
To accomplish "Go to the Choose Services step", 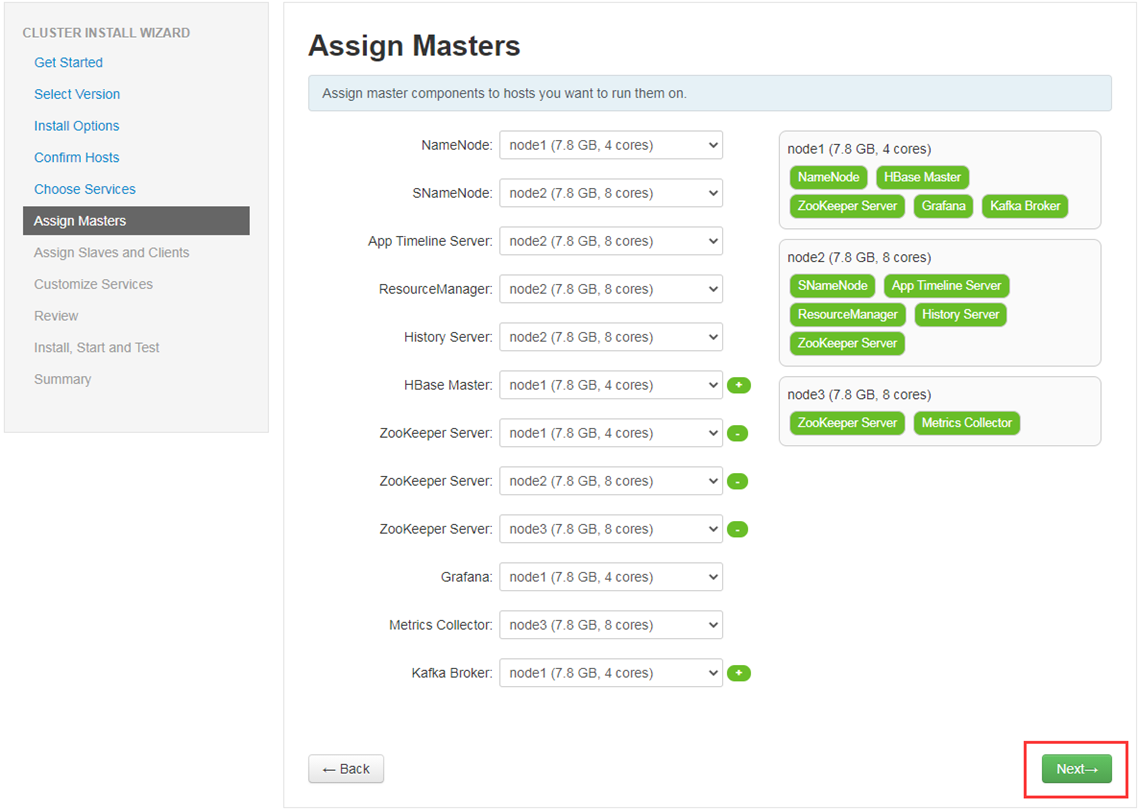I will (x=84, y=189).
